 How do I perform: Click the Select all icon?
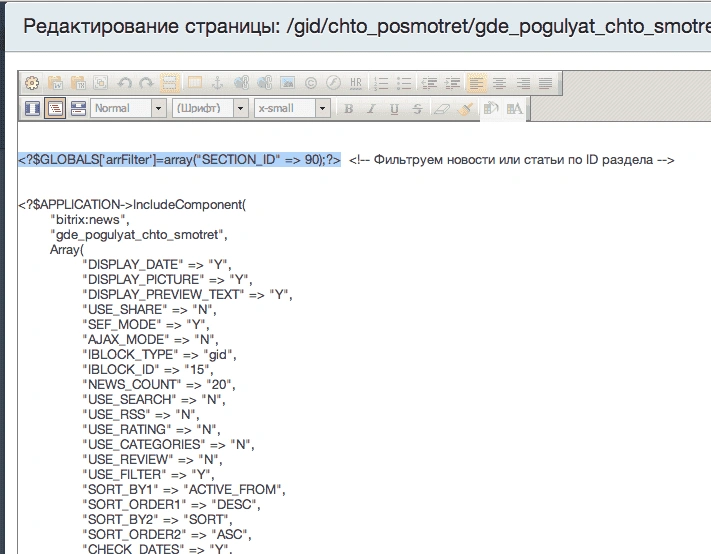click(101, 83)
